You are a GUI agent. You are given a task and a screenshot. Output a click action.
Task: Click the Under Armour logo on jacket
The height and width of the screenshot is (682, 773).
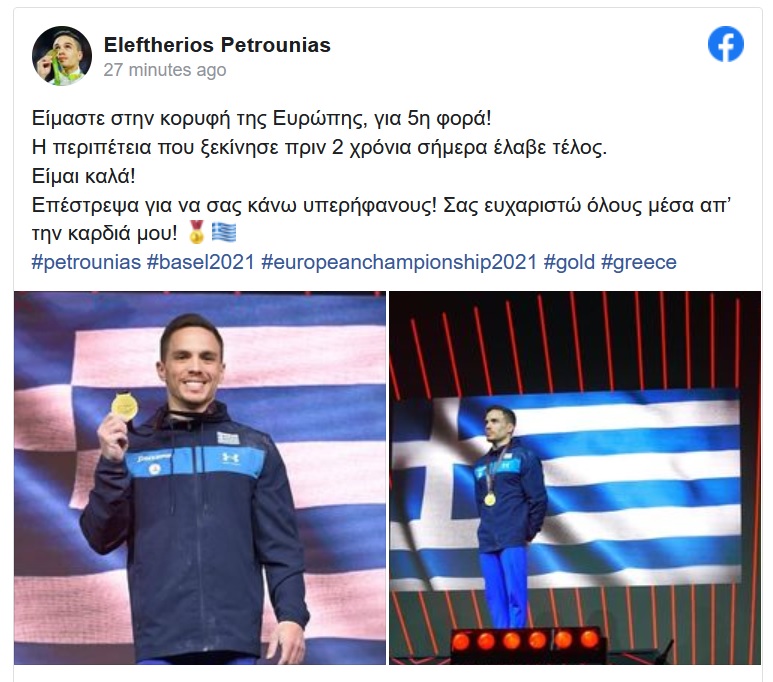[x=230, y=458]
